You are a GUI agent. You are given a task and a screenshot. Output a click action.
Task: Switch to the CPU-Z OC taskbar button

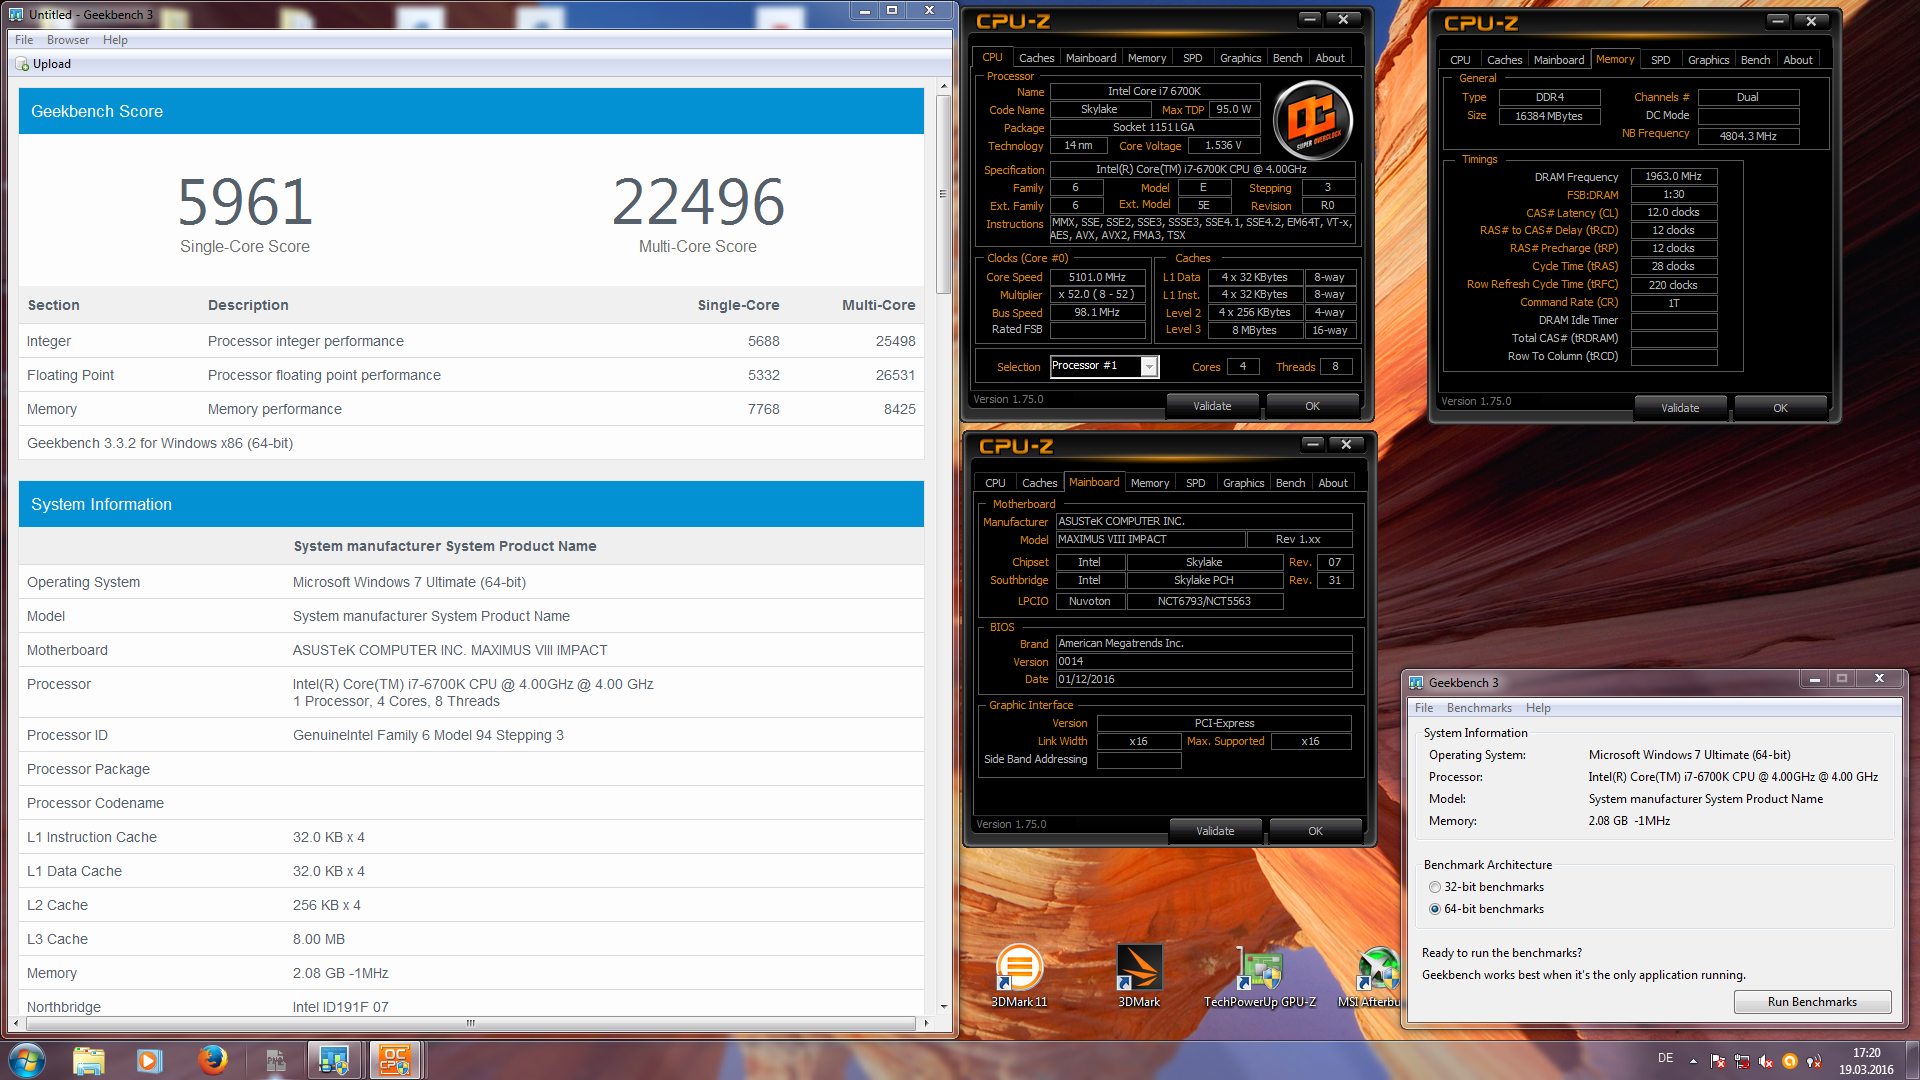pyautogui.click(x=396, y=1060)
